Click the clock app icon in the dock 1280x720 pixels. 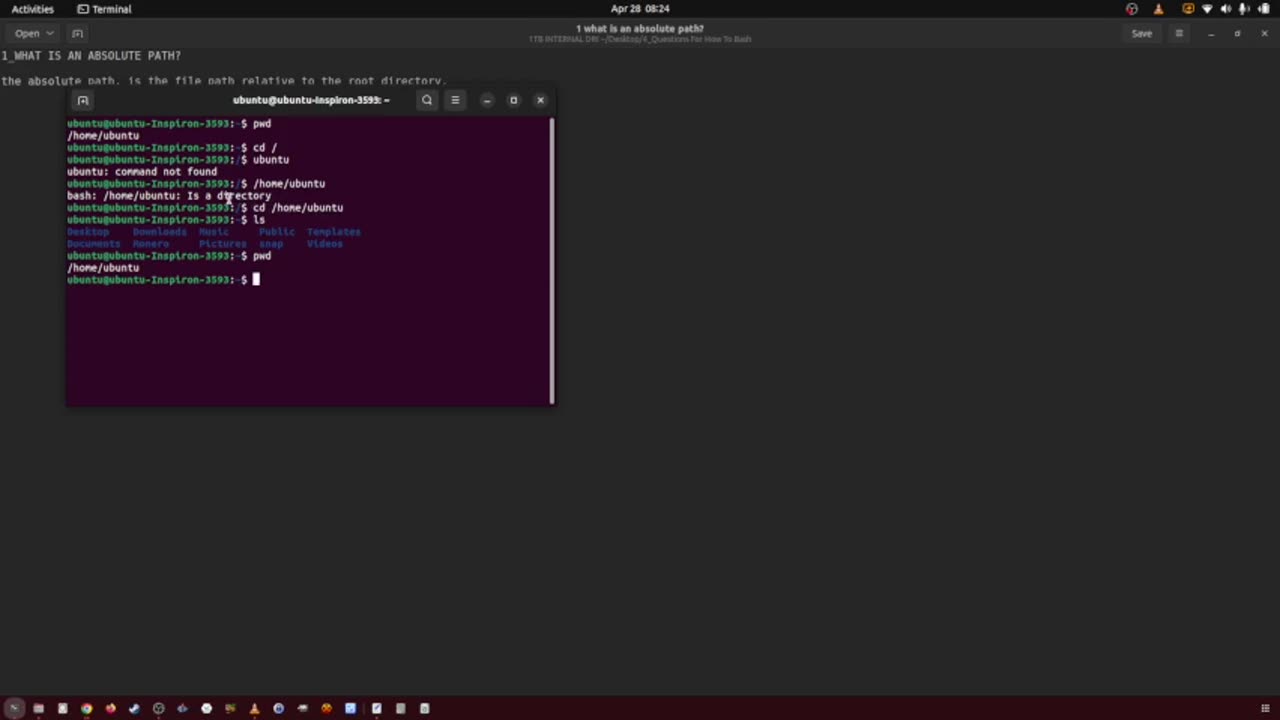[x=206, y=709]
